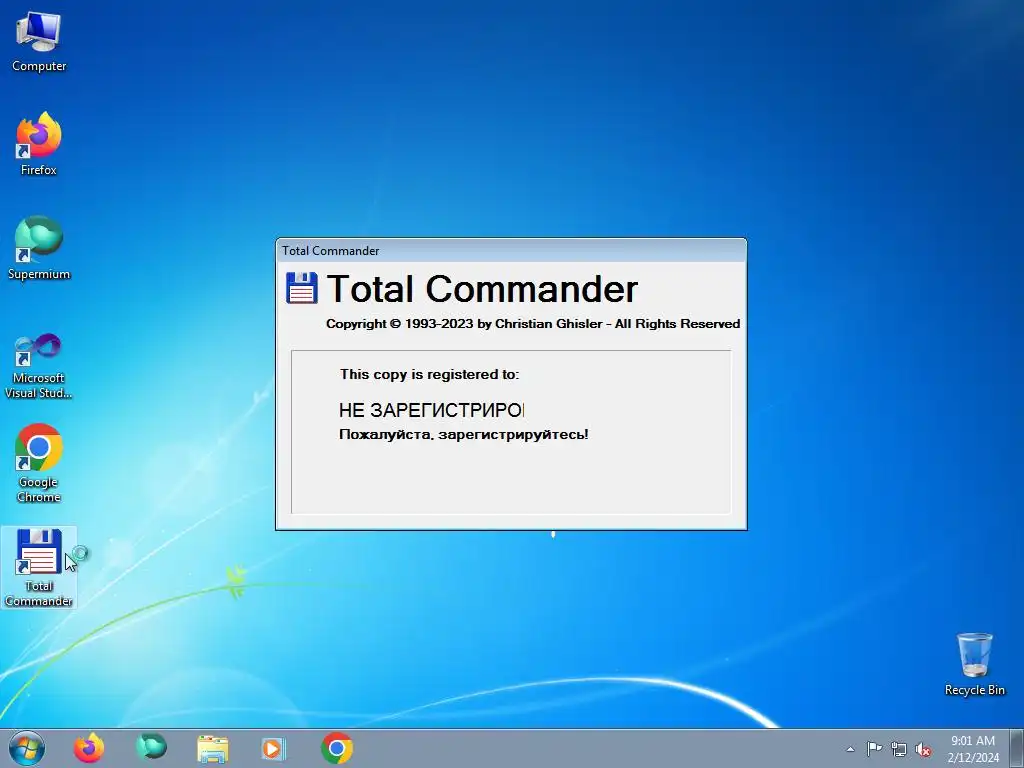Open Windows Media Player from the taskbar

[x=273, y=749]
